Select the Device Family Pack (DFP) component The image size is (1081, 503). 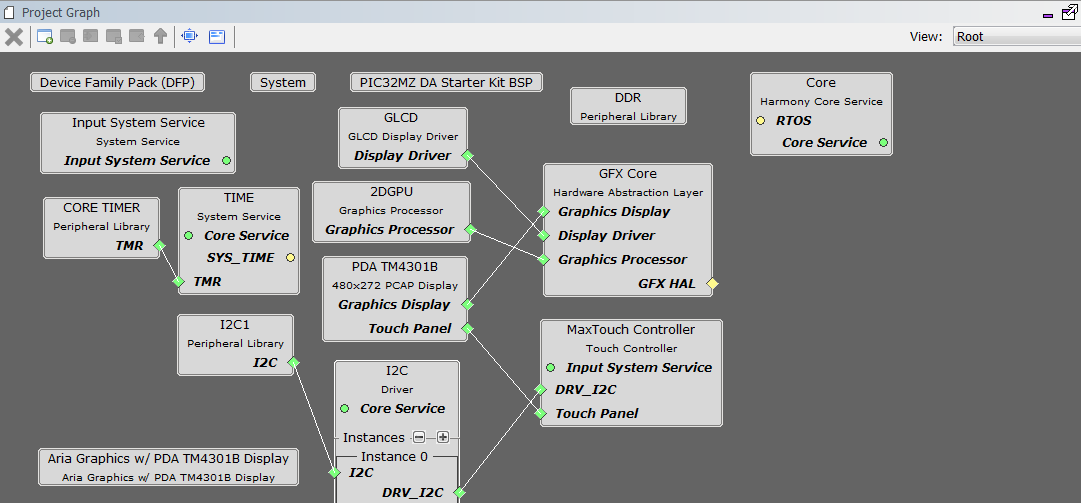click(x=117, y=83)
